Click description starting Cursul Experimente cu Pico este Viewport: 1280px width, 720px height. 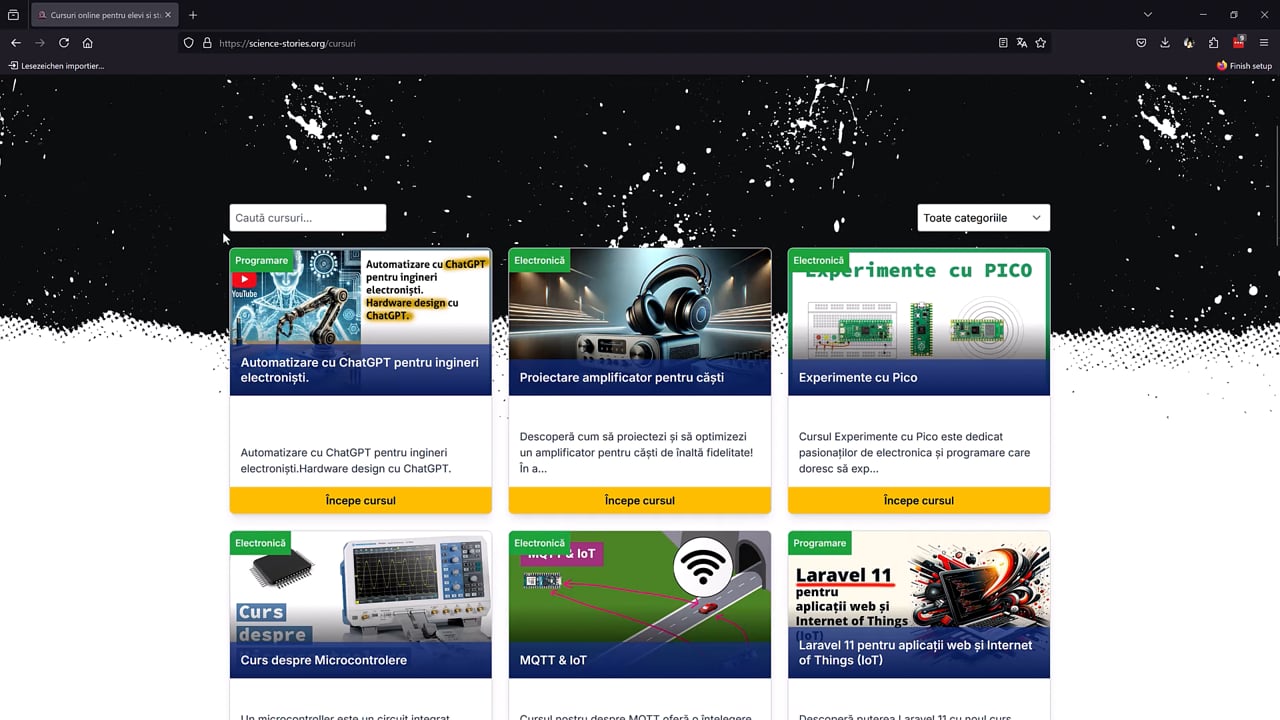point(914,452)
